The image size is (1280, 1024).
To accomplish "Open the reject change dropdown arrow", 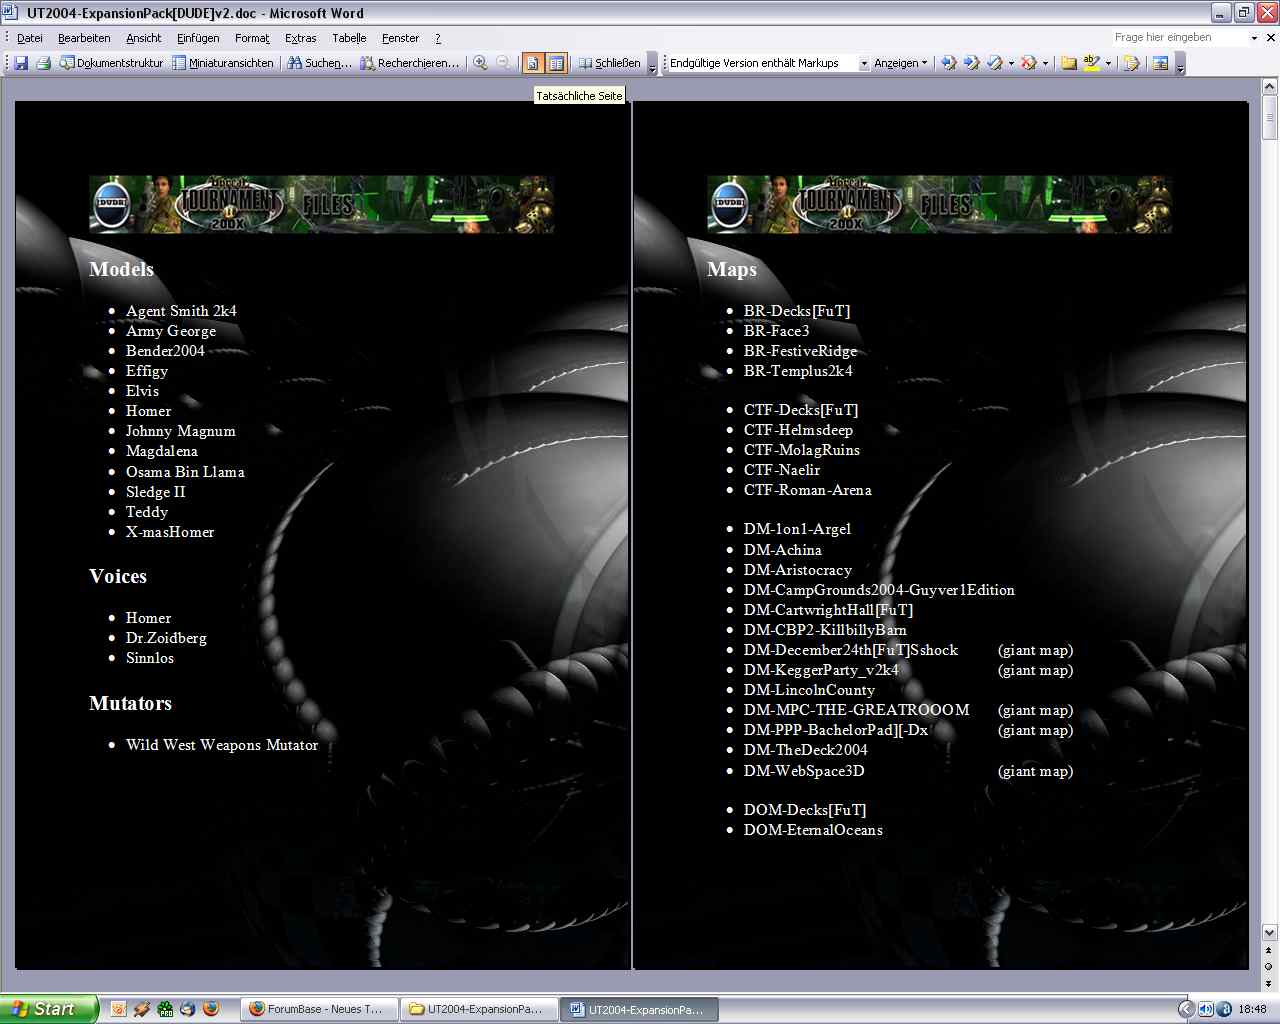I will pos(1045,63).
